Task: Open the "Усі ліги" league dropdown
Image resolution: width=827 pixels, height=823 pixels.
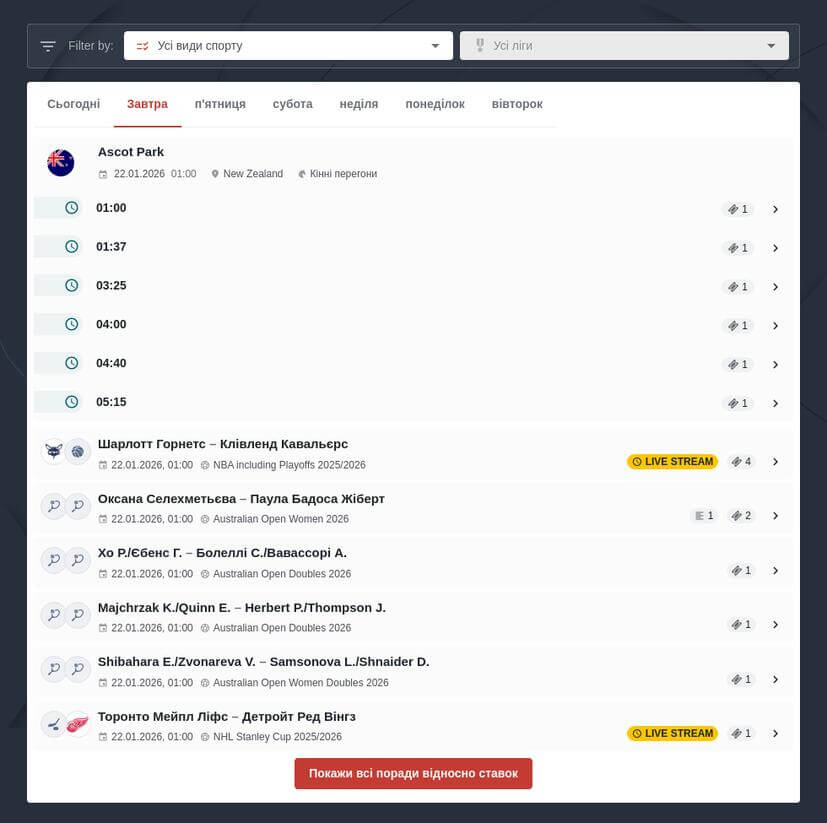Action: (x=623, y=45)
